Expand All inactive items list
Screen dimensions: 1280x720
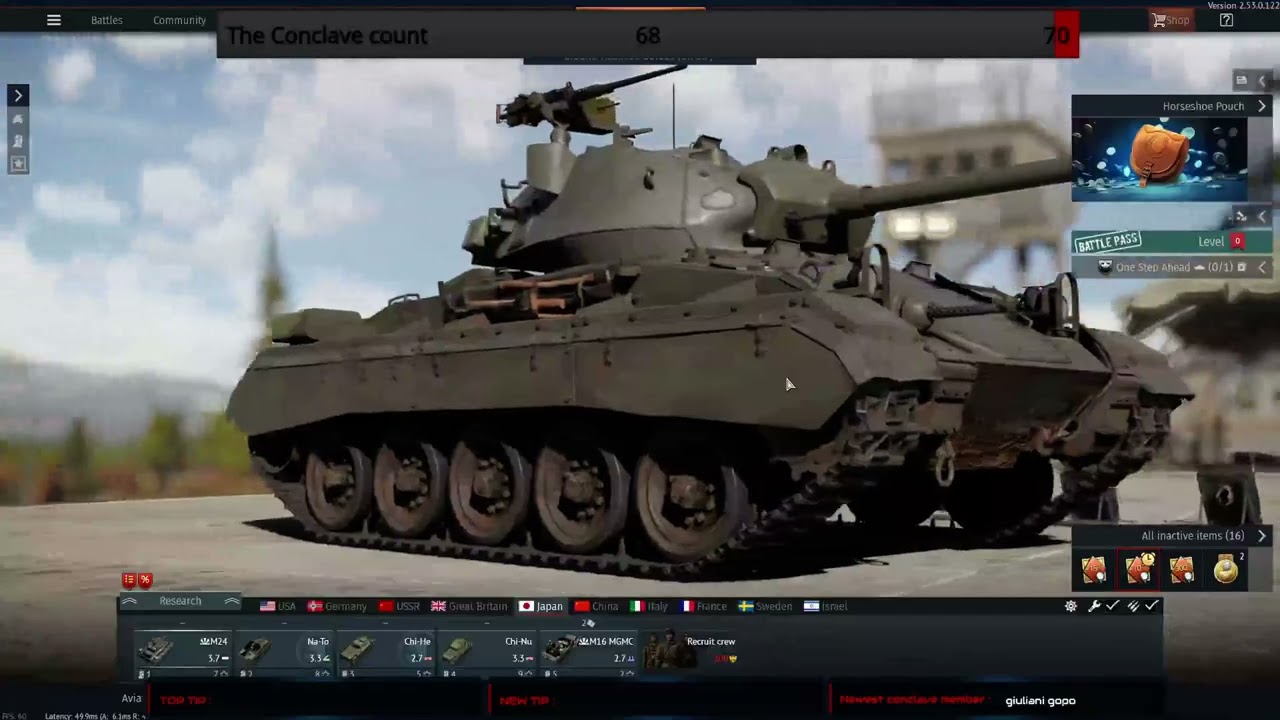(1262, 536)
